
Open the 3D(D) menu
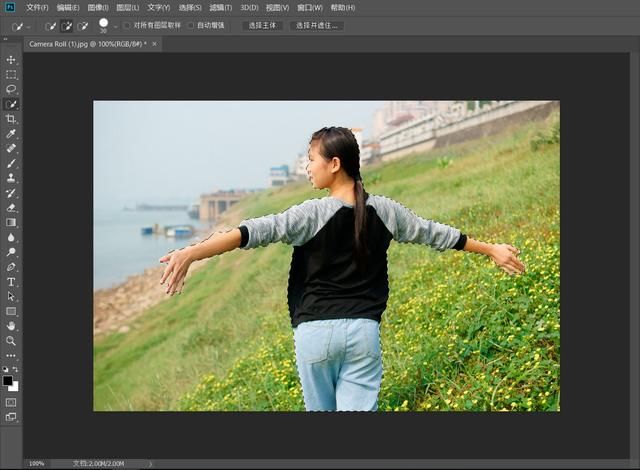pyautogui.click(x=249, y=8)
